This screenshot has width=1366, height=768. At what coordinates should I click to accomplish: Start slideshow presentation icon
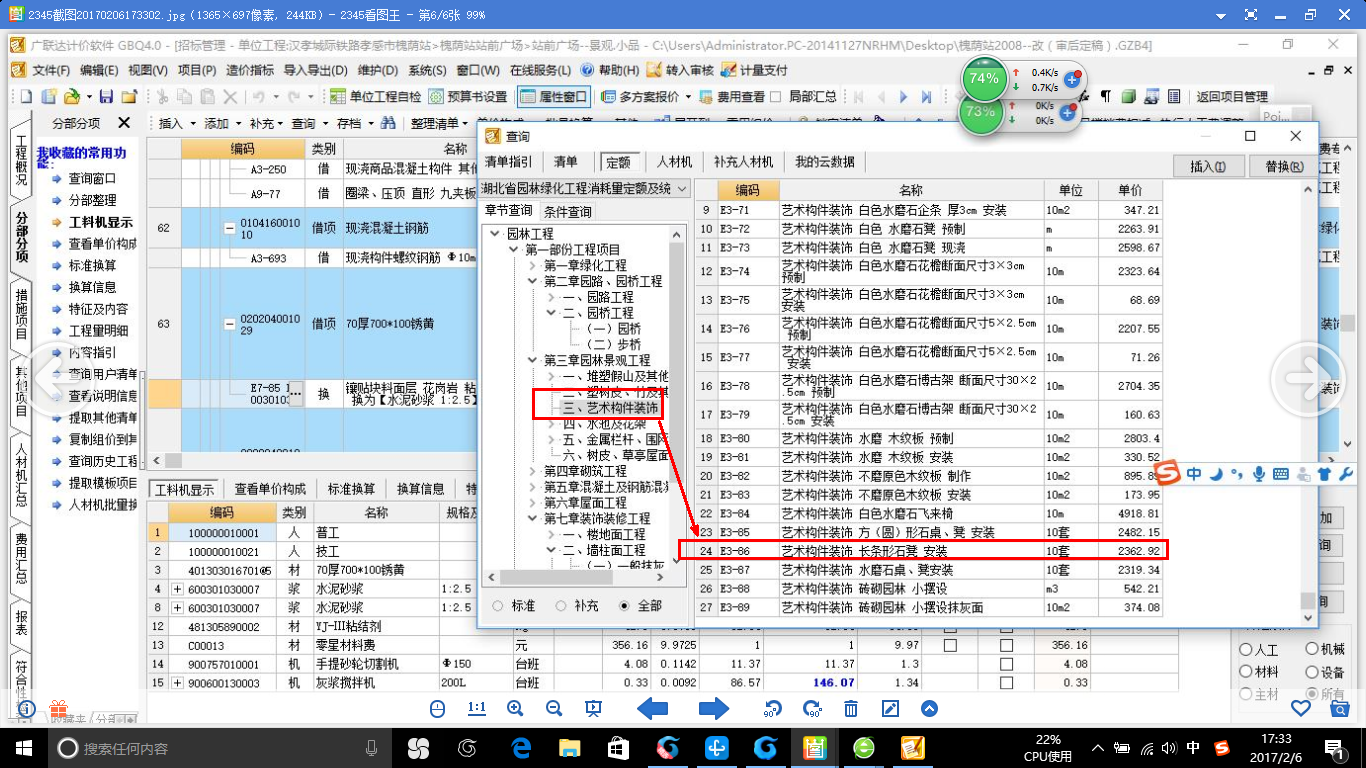pyautogui.click(x=593, y=708)
